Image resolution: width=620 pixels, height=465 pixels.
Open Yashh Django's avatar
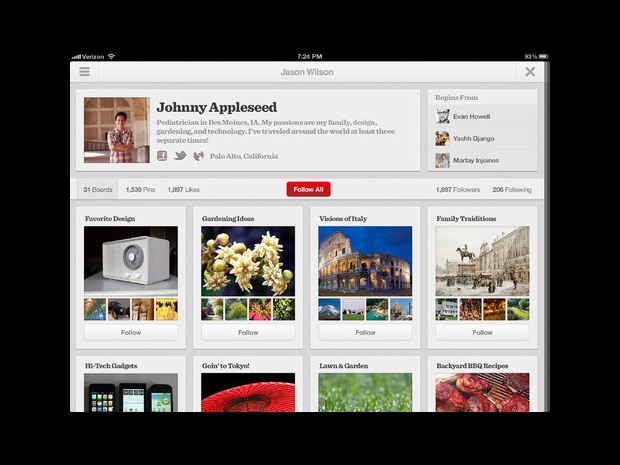coord(442,138)
